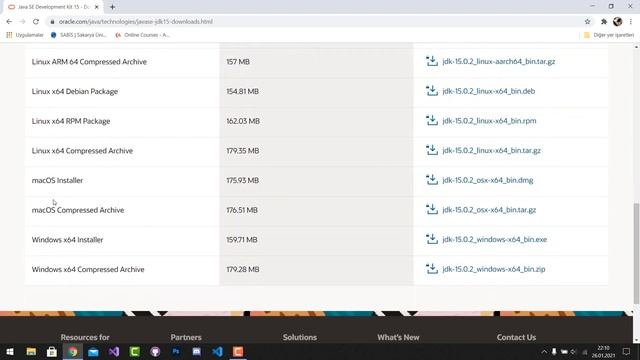Open Chrome profile avatar
640x360 pixels.
coord(618,22)
